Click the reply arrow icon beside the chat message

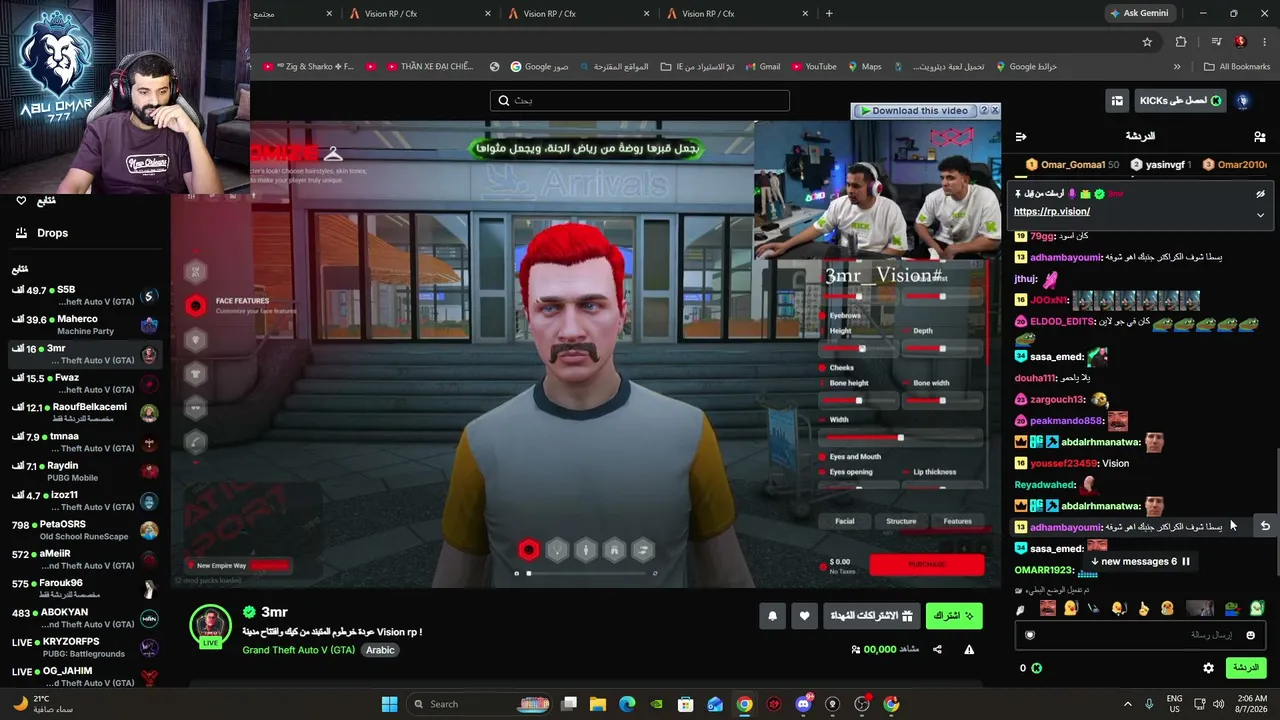click(1265, 526)
